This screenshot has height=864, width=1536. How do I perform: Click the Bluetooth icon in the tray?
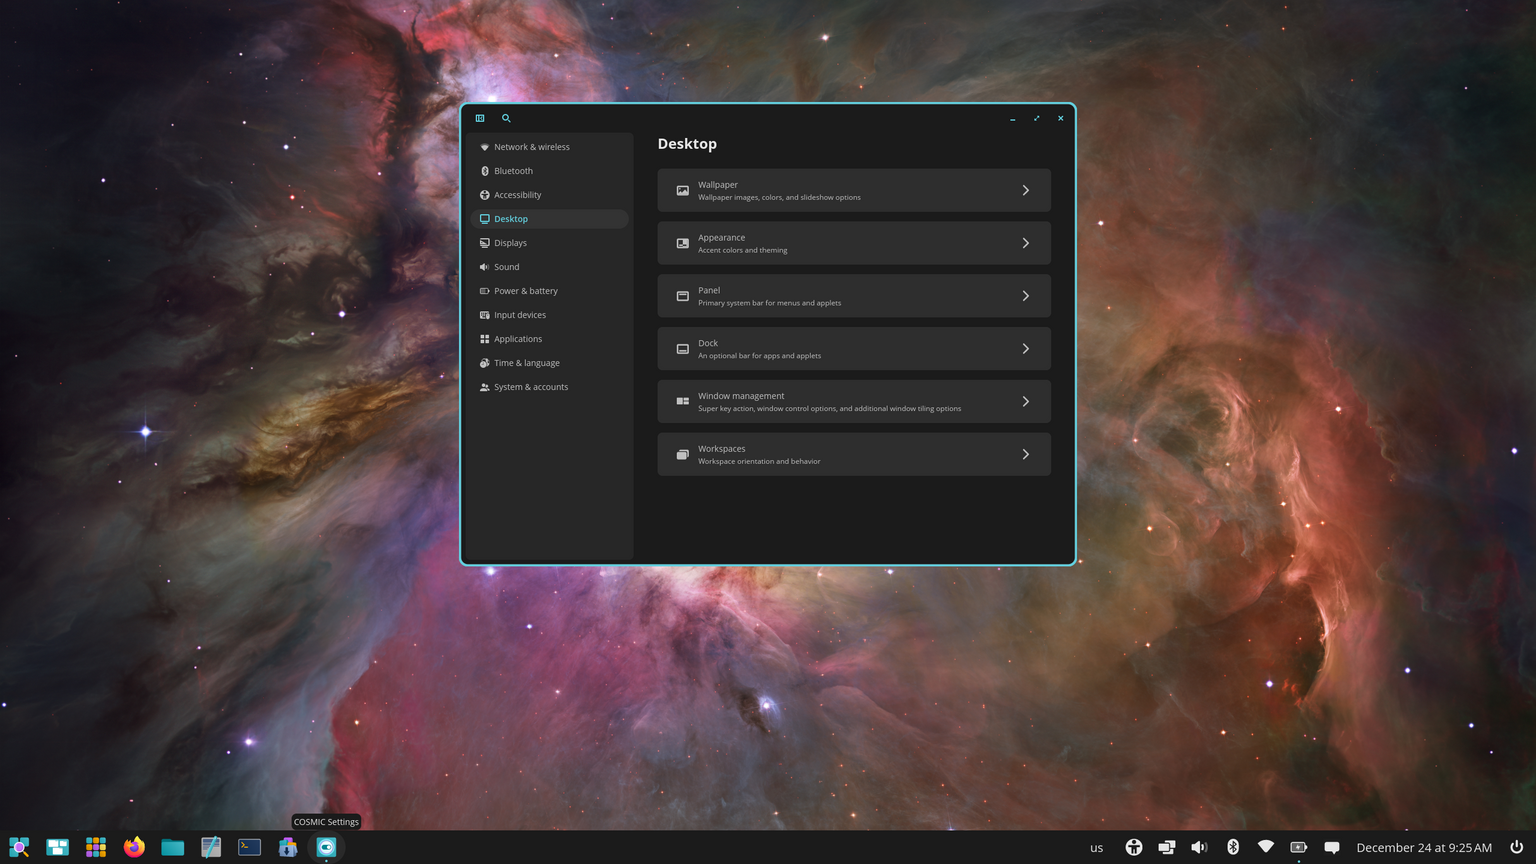pyautogui.click(x=1233, y=847)
